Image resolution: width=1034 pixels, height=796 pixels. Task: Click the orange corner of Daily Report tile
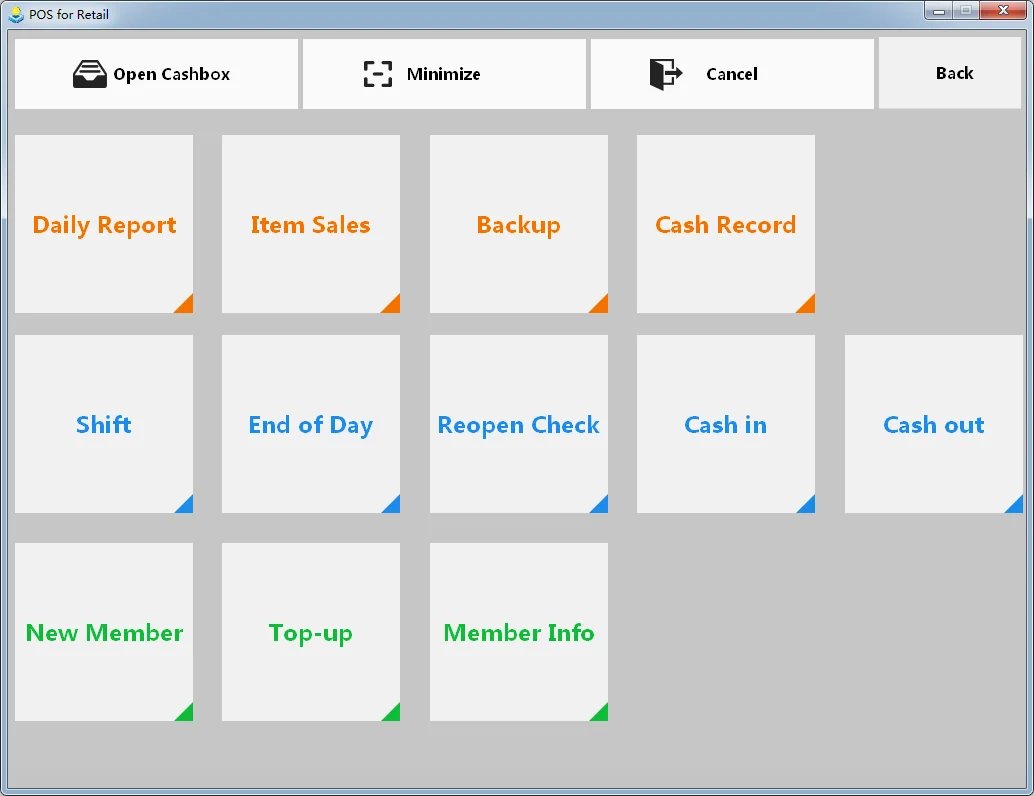[186, 306]
